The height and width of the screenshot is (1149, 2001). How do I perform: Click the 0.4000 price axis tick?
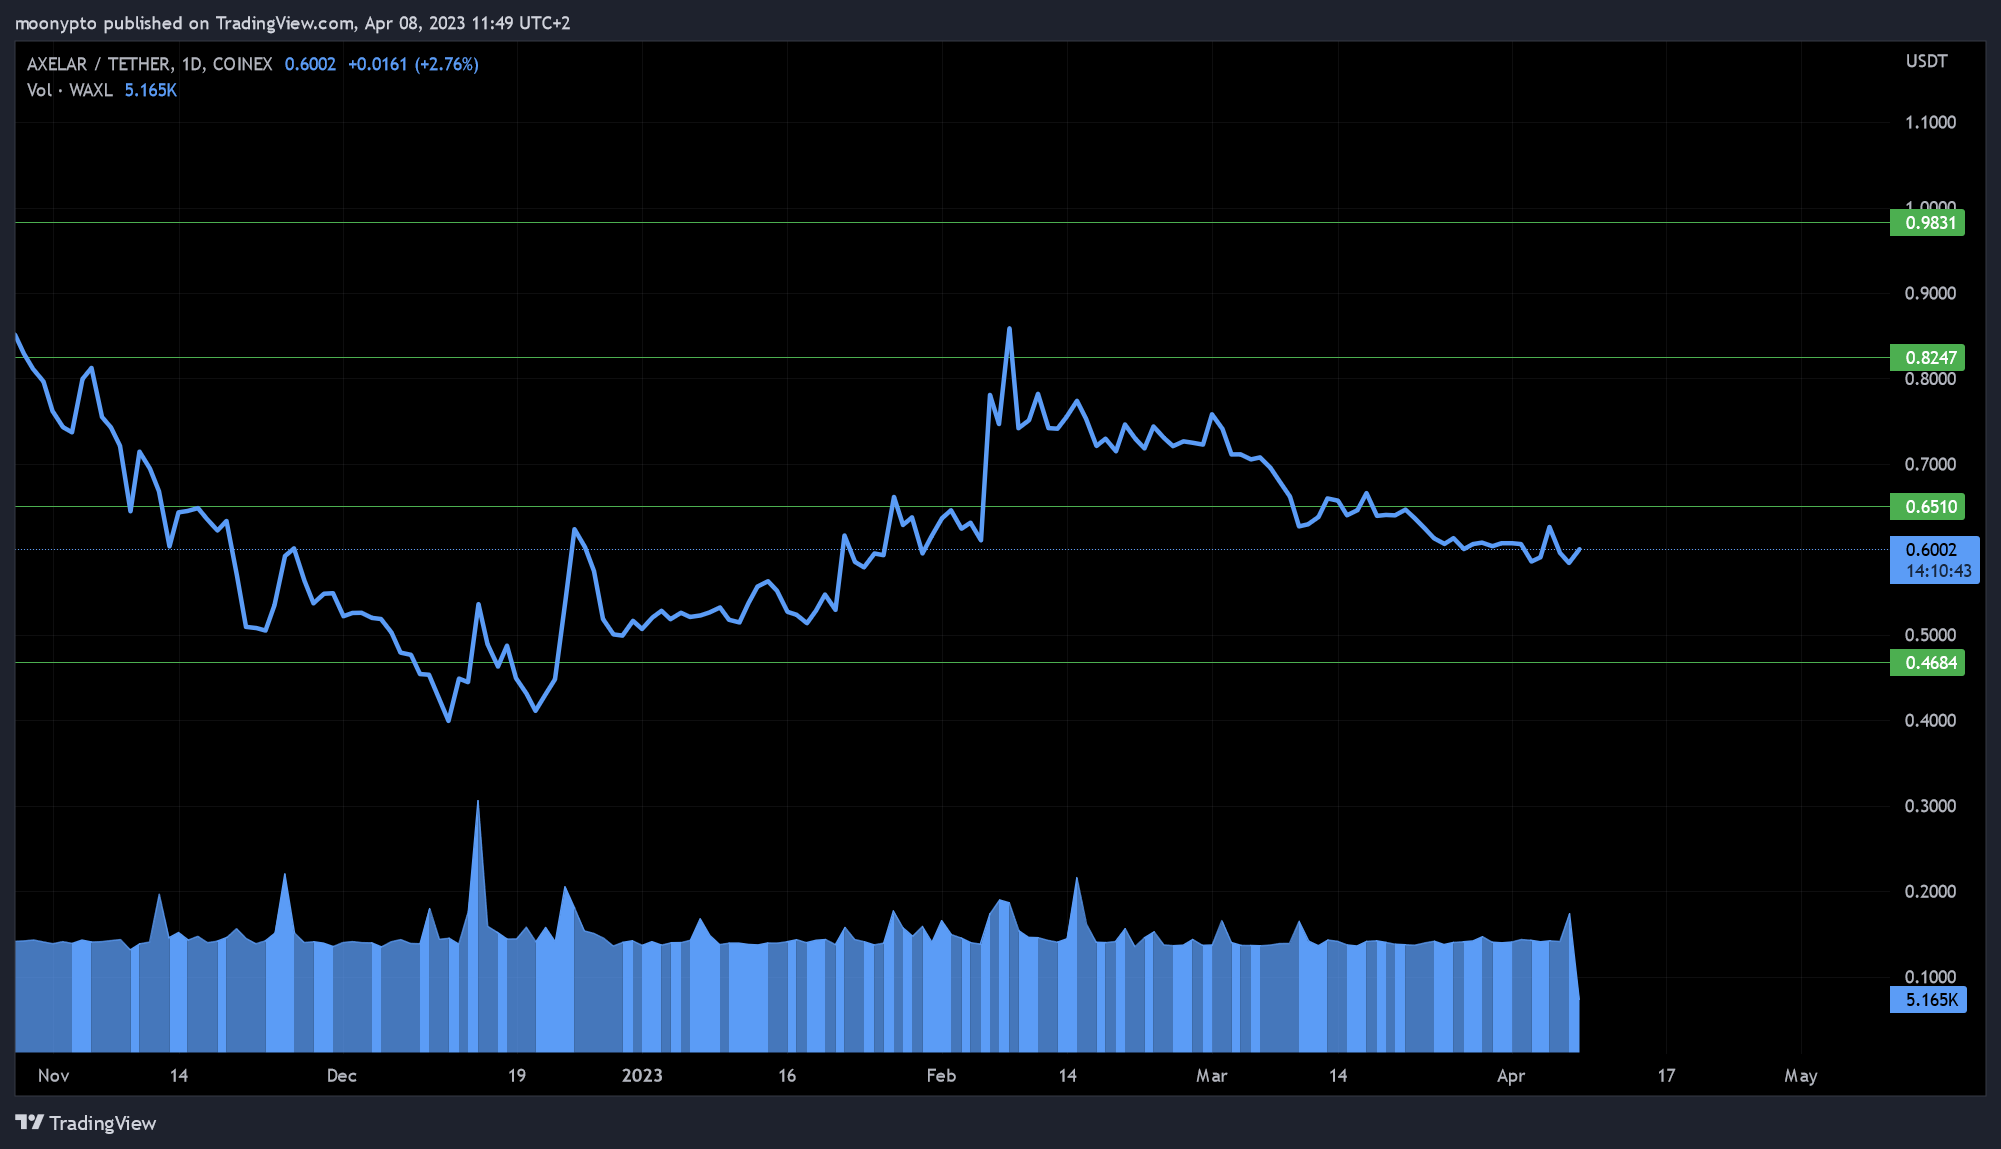point(1930,720)
